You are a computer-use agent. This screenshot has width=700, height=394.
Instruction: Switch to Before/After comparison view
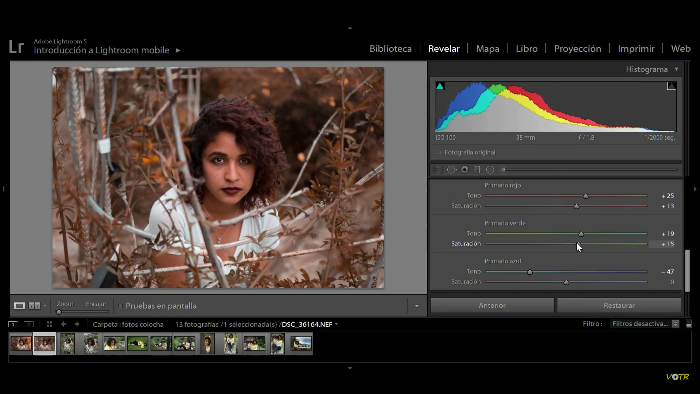click(34, 306)
